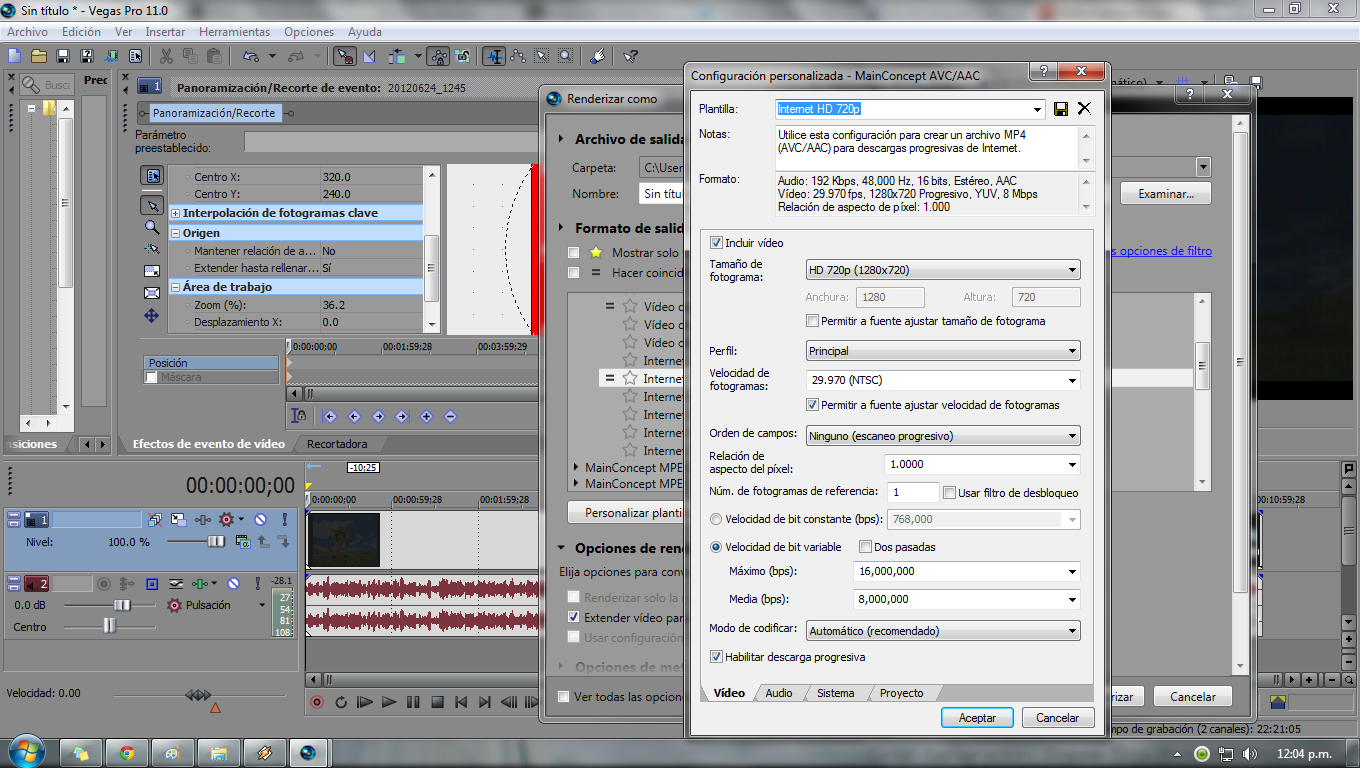
Task: Switch to Sistema tab
Action: pos(835,693)
